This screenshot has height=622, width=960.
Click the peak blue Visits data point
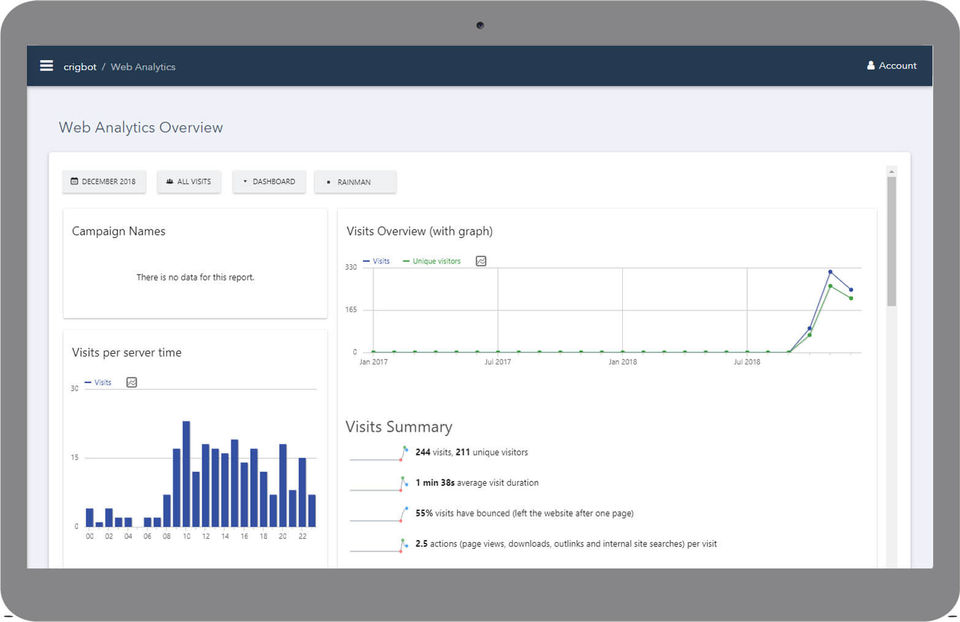(x=830, y=271)
